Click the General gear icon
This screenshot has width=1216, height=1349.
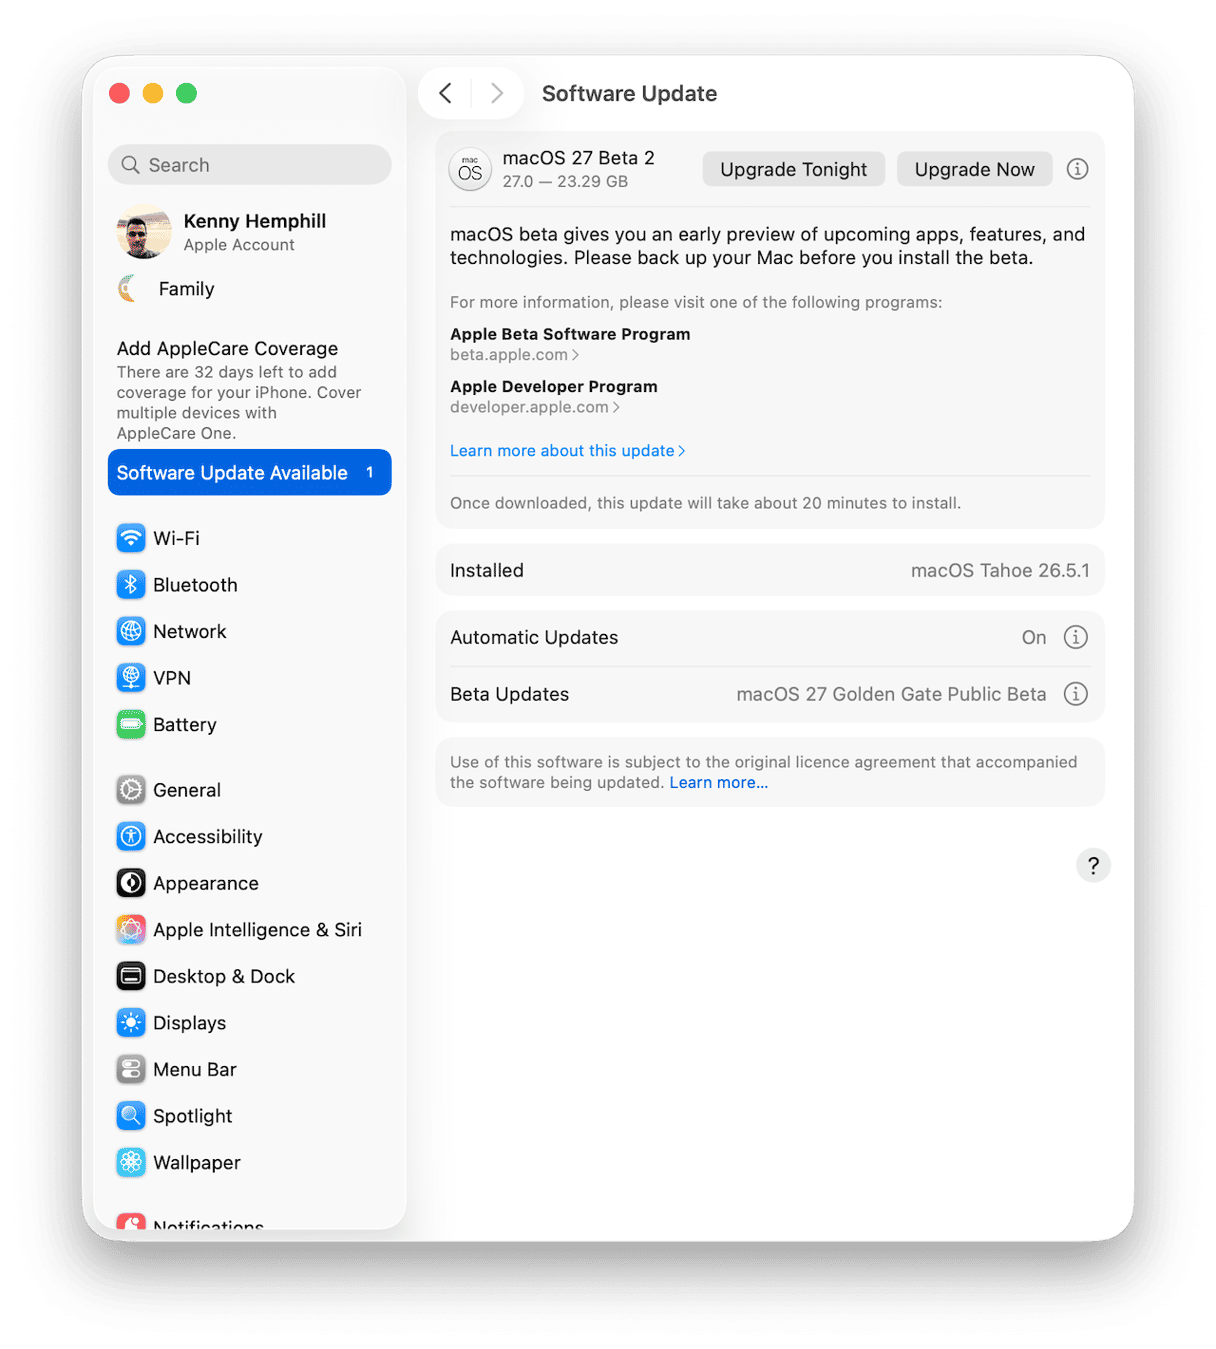(x=131, y=790)
